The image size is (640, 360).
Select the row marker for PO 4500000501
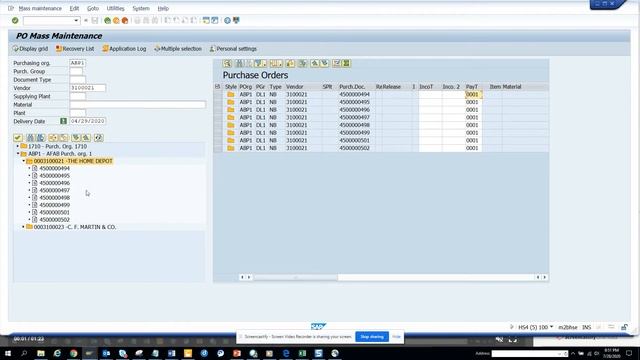pyautogui.click(x=218, y=140)
